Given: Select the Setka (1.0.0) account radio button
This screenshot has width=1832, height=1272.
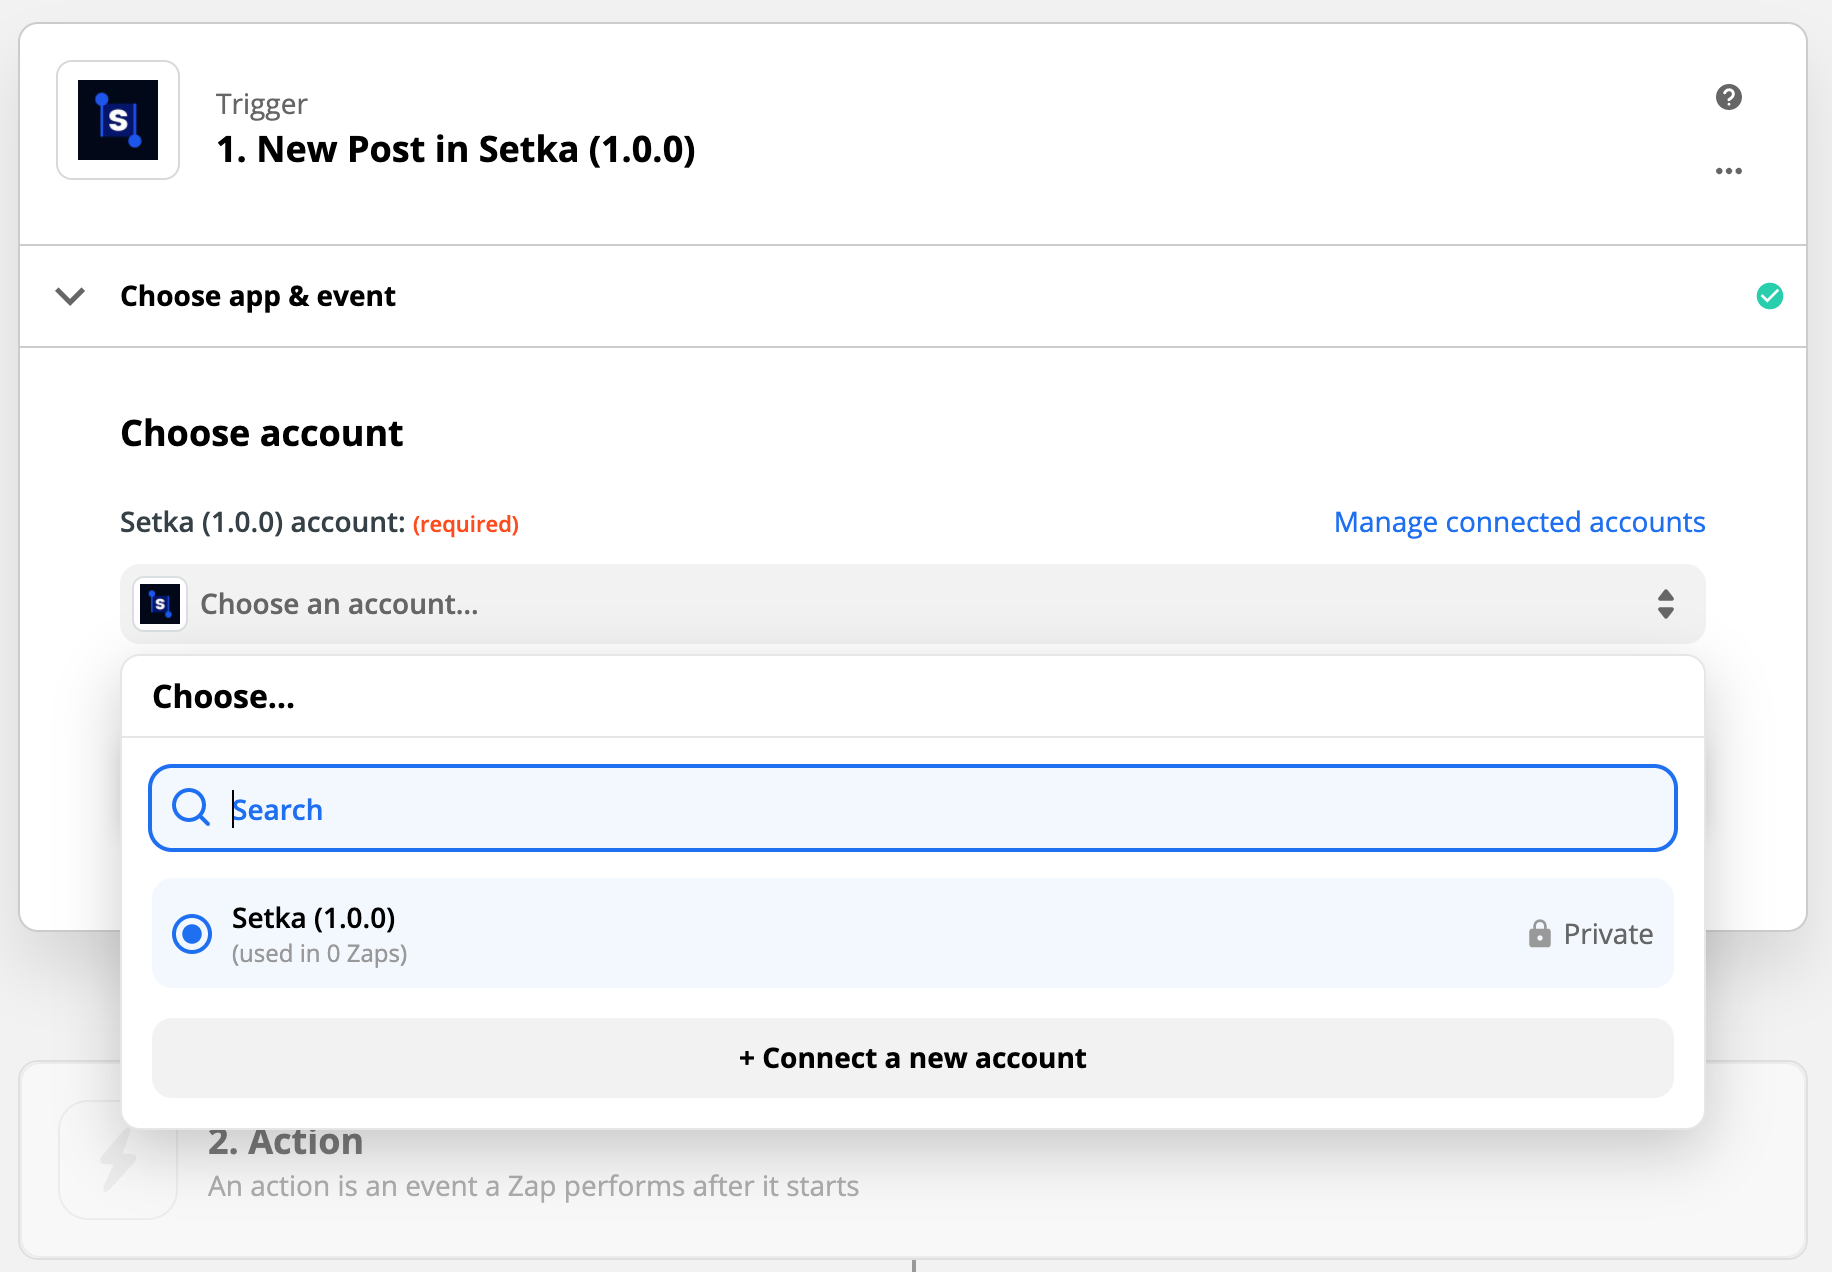Looking at the screenshot, I should point(192,934).
